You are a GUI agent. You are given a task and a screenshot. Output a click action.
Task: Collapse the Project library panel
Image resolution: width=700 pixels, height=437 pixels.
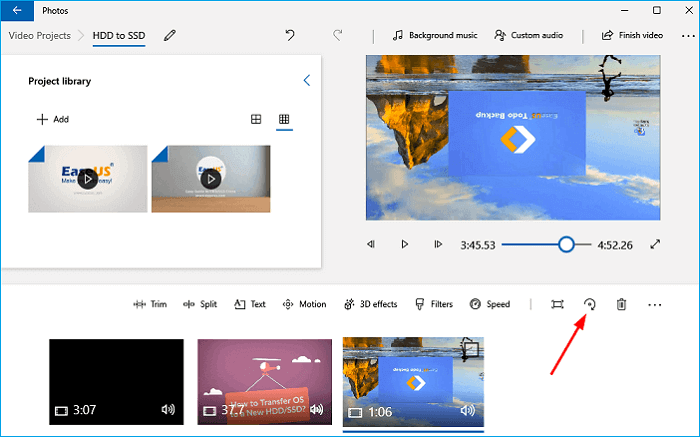306,80
